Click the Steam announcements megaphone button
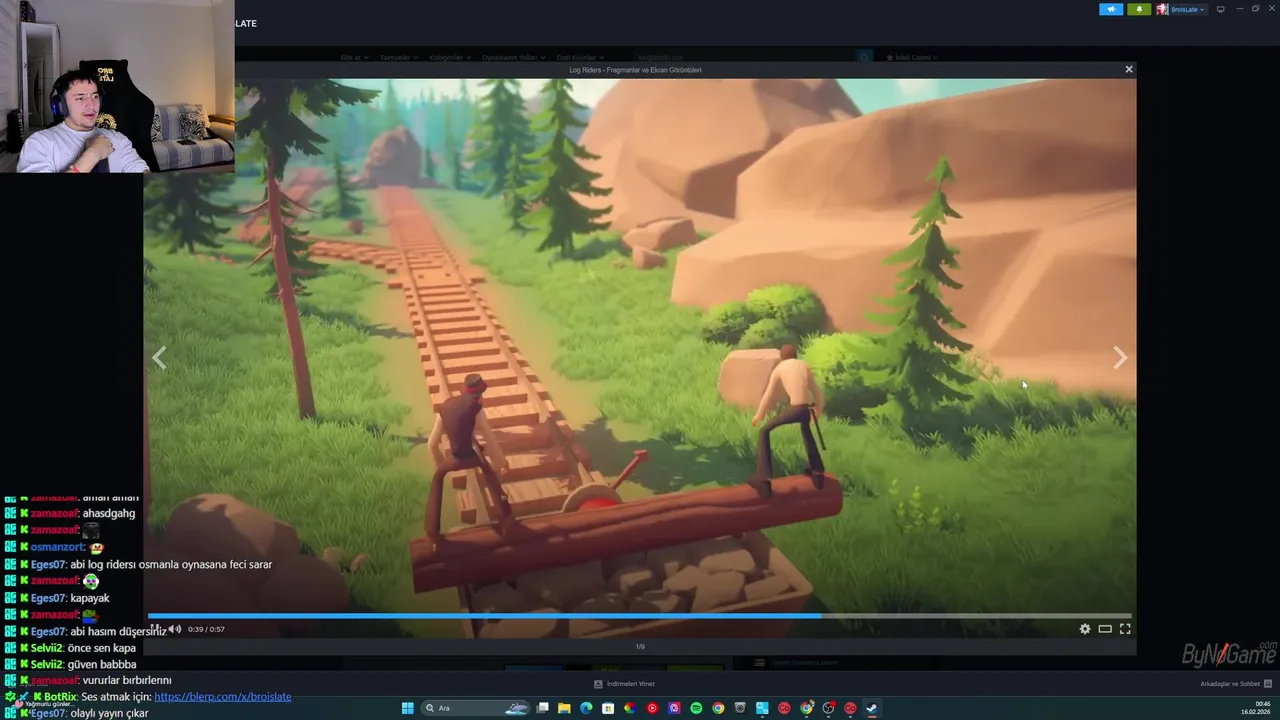1280x720 pixels. [x=1111, y=9]
